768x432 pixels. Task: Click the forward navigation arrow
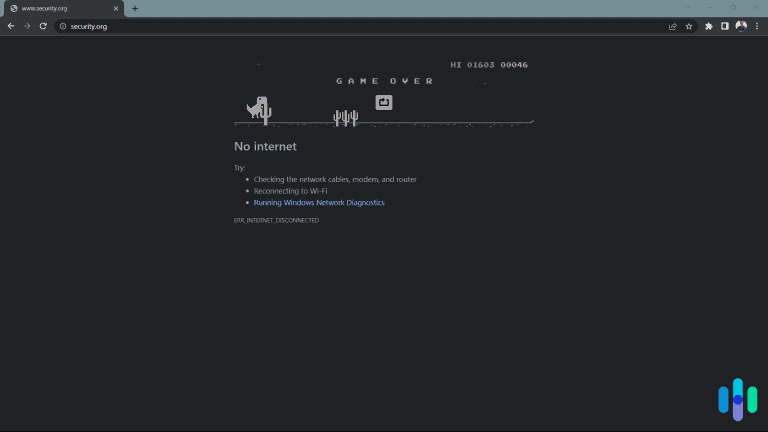(27, 26)
